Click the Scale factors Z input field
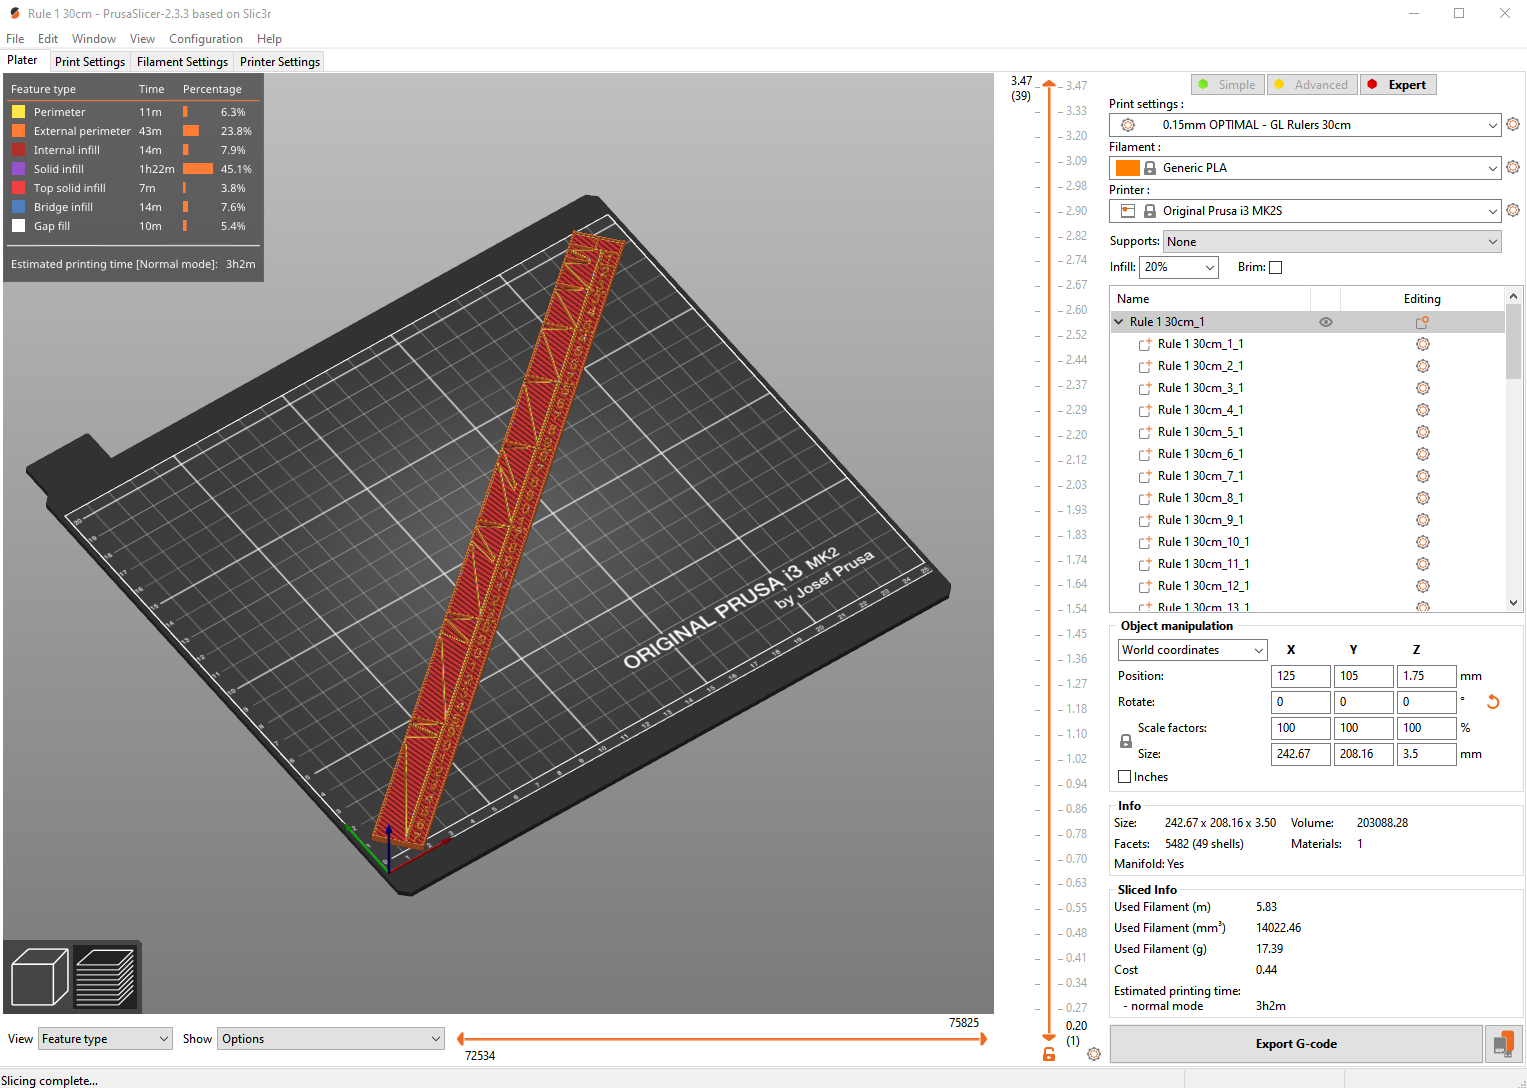This screenshot has width=1527, height=1088. point(1426,728)
